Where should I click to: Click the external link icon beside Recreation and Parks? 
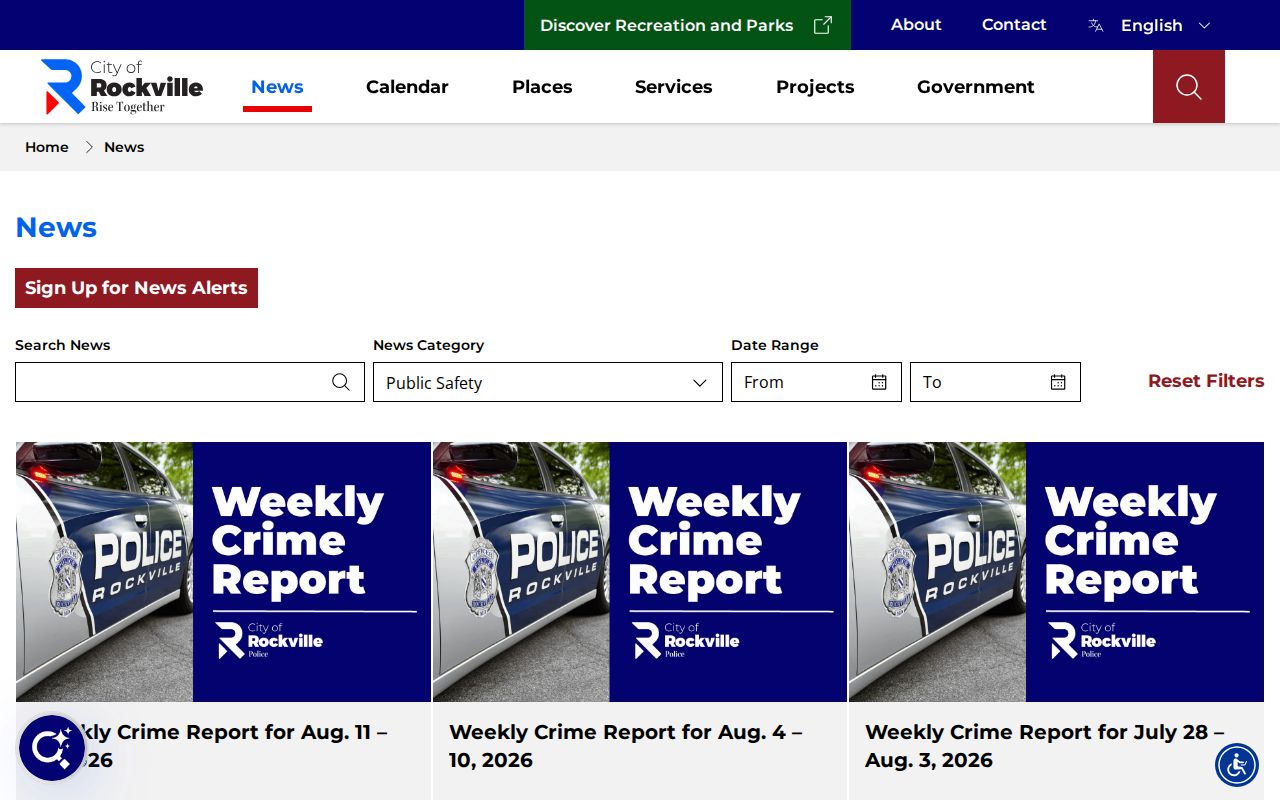tap(822, 25)
